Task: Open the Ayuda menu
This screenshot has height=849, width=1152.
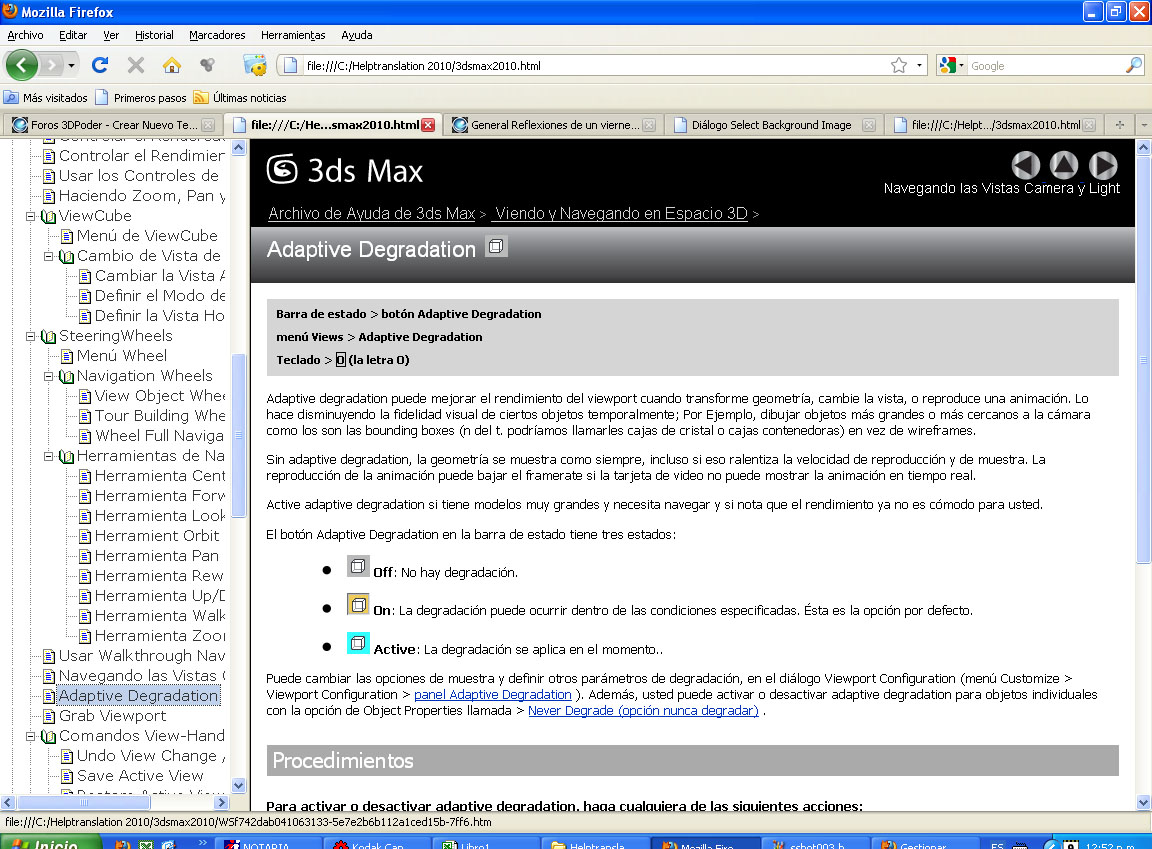Action: [x=356, y=35]
